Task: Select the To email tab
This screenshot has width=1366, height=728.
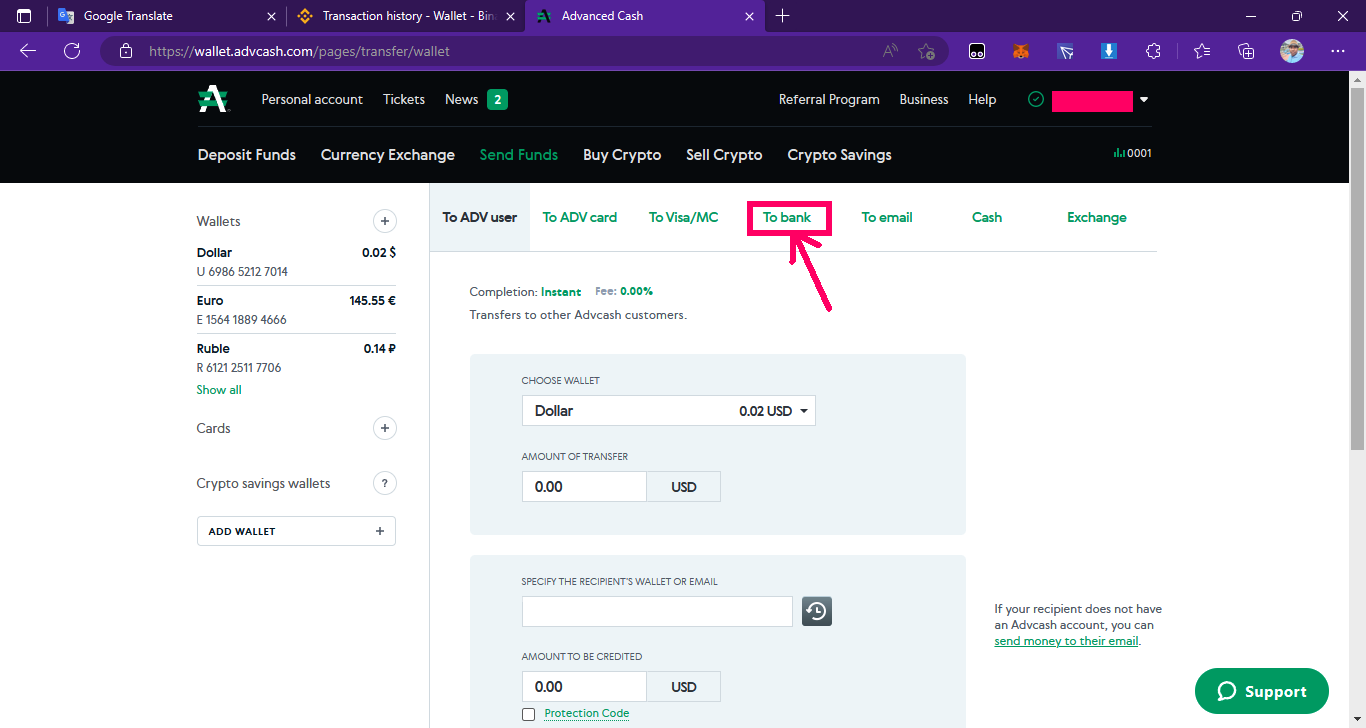Action: [887, 217]
